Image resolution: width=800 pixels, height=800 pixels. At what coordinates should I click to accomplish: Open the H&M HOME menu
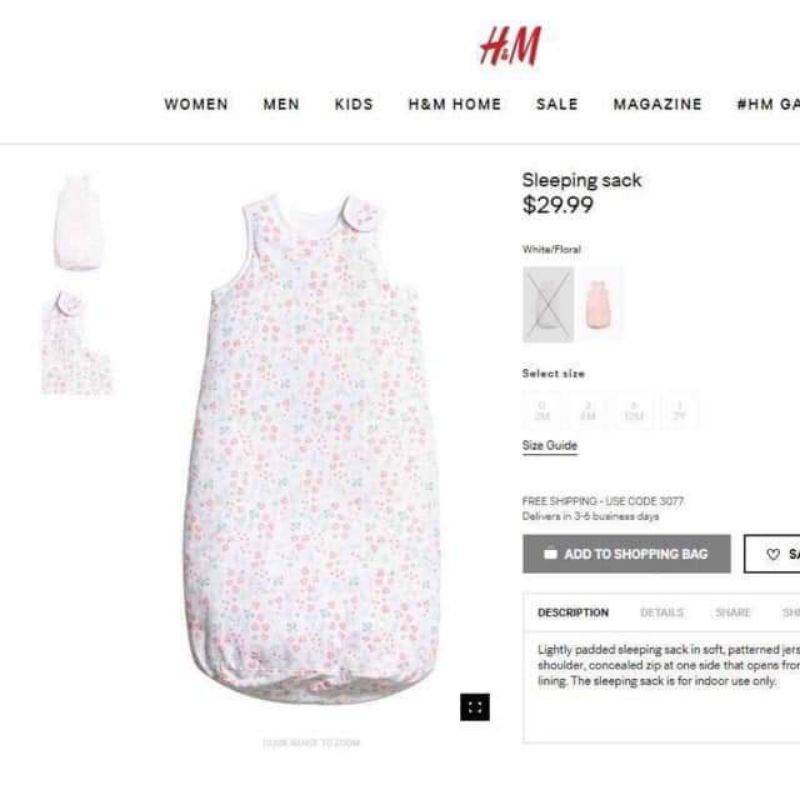click(455, 104)
